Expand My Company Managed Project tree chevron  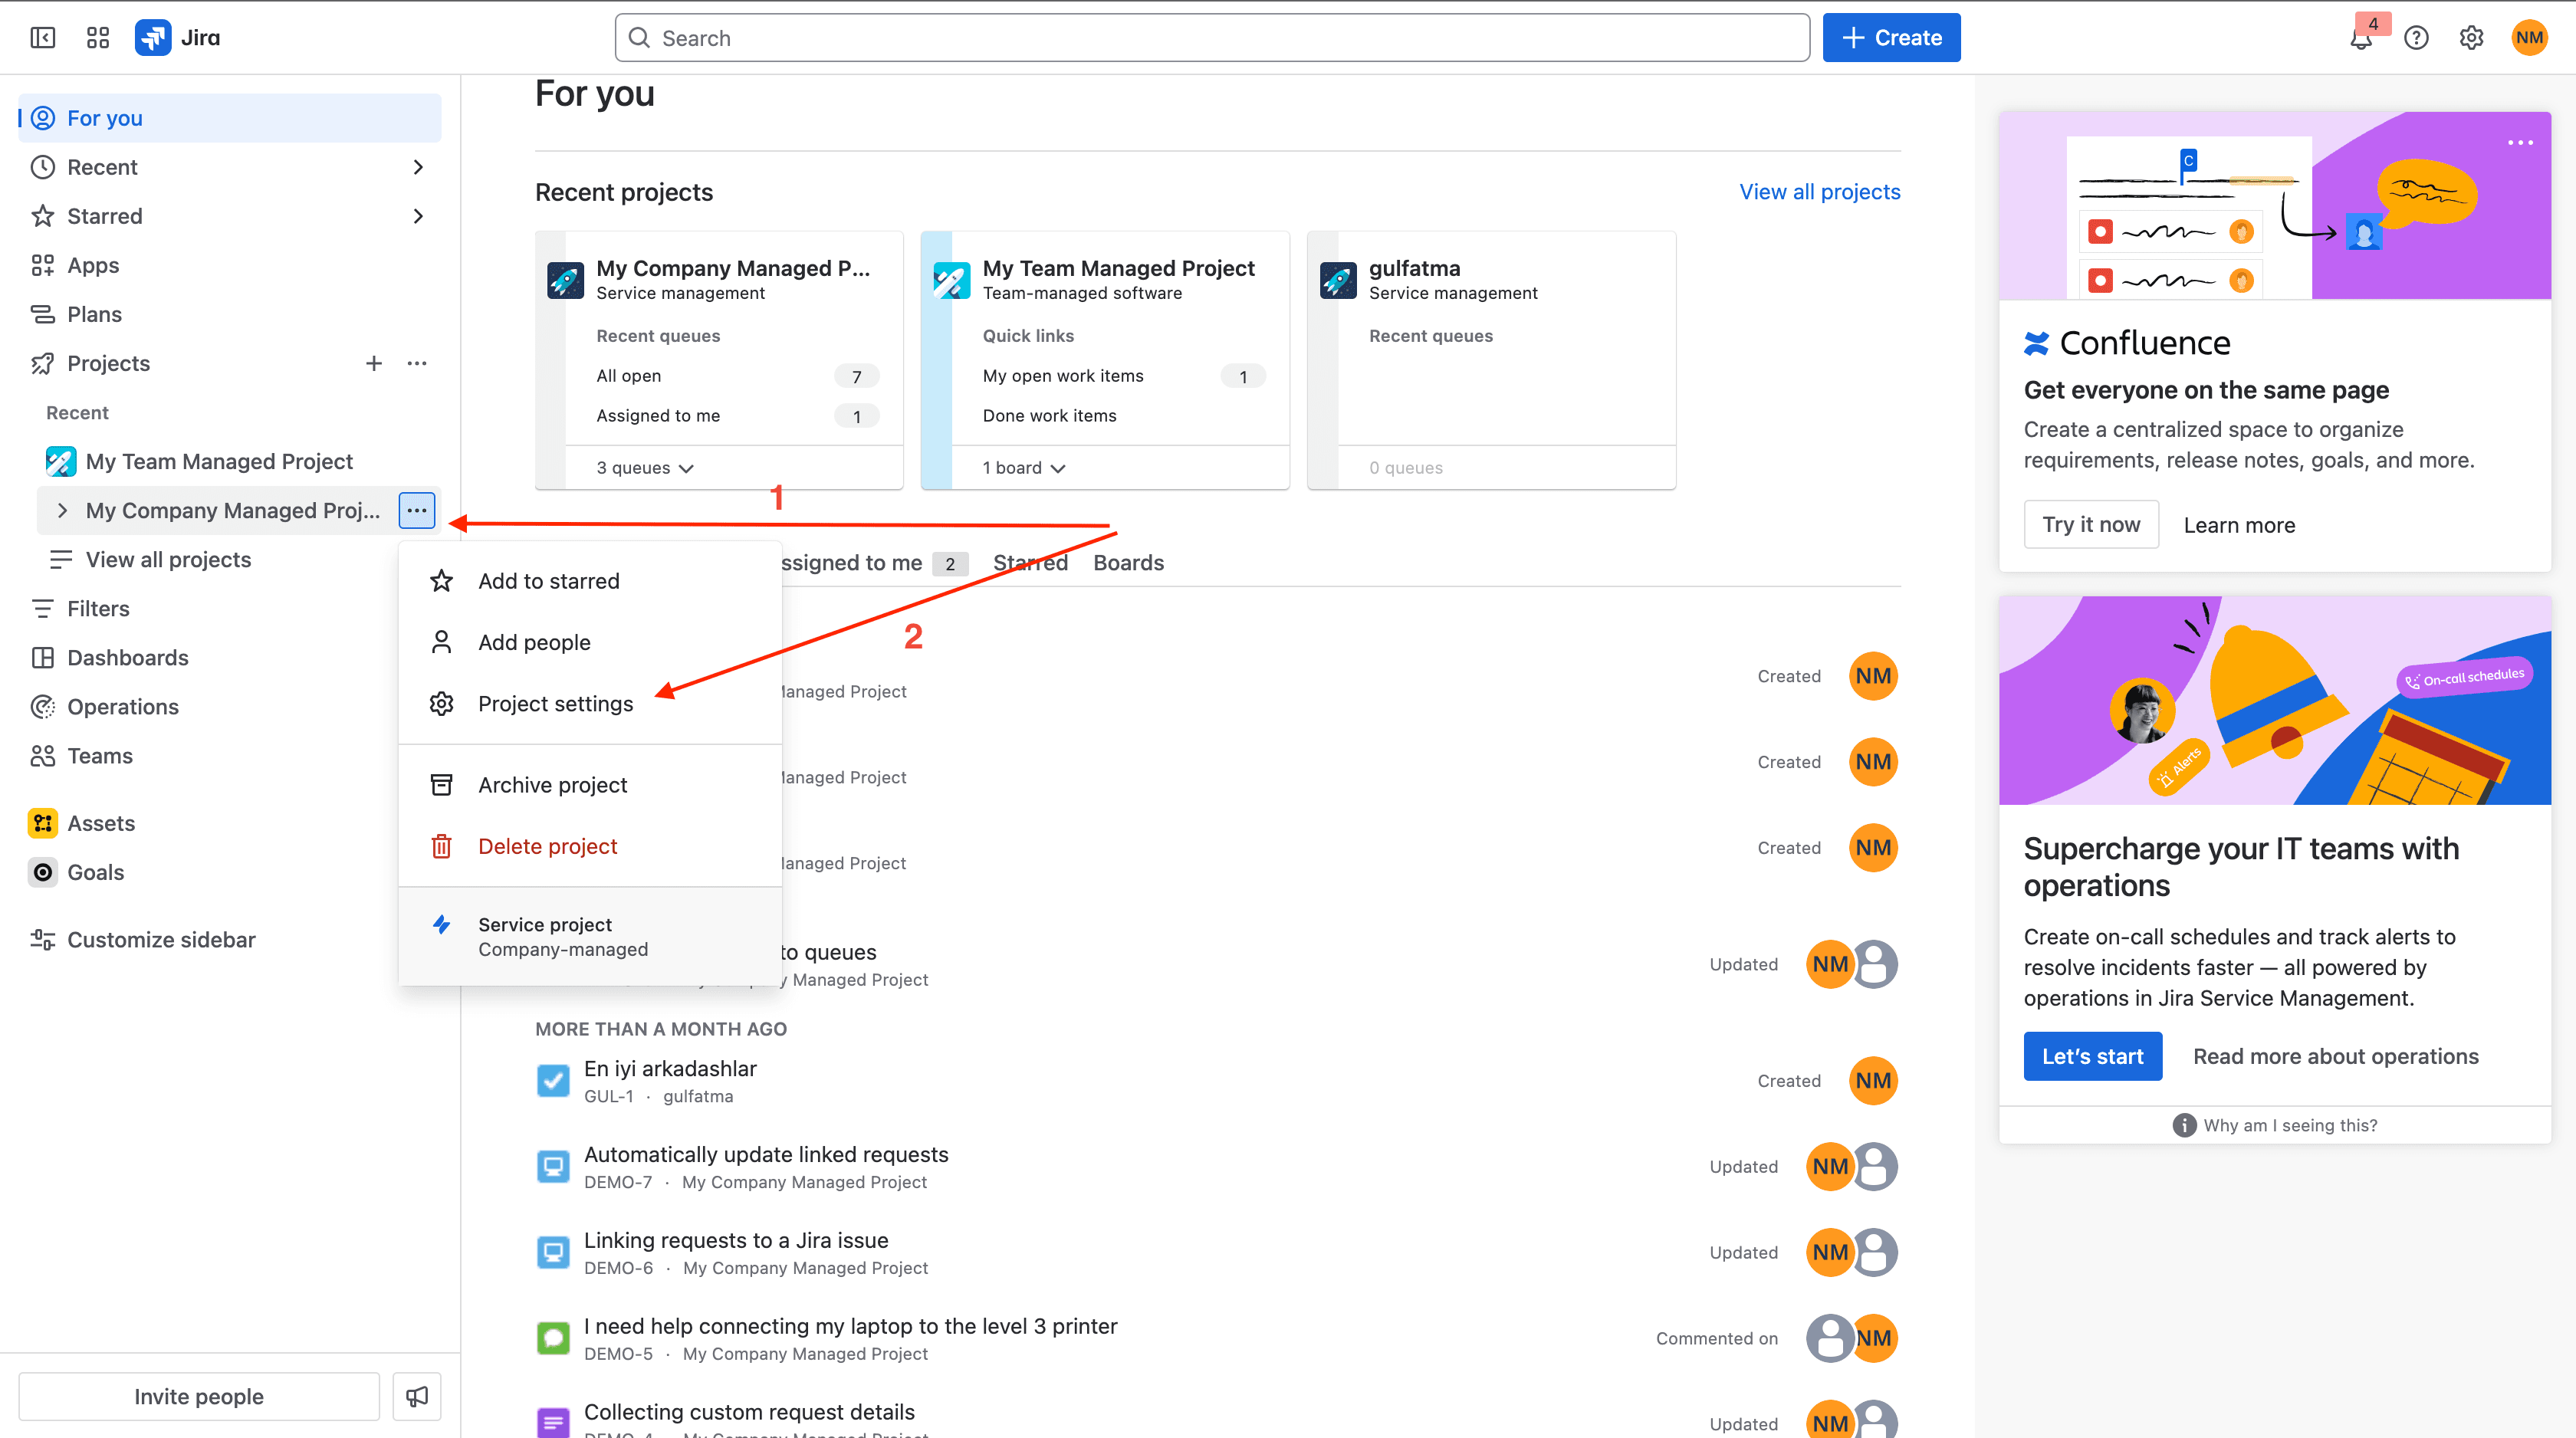point(62,510)
